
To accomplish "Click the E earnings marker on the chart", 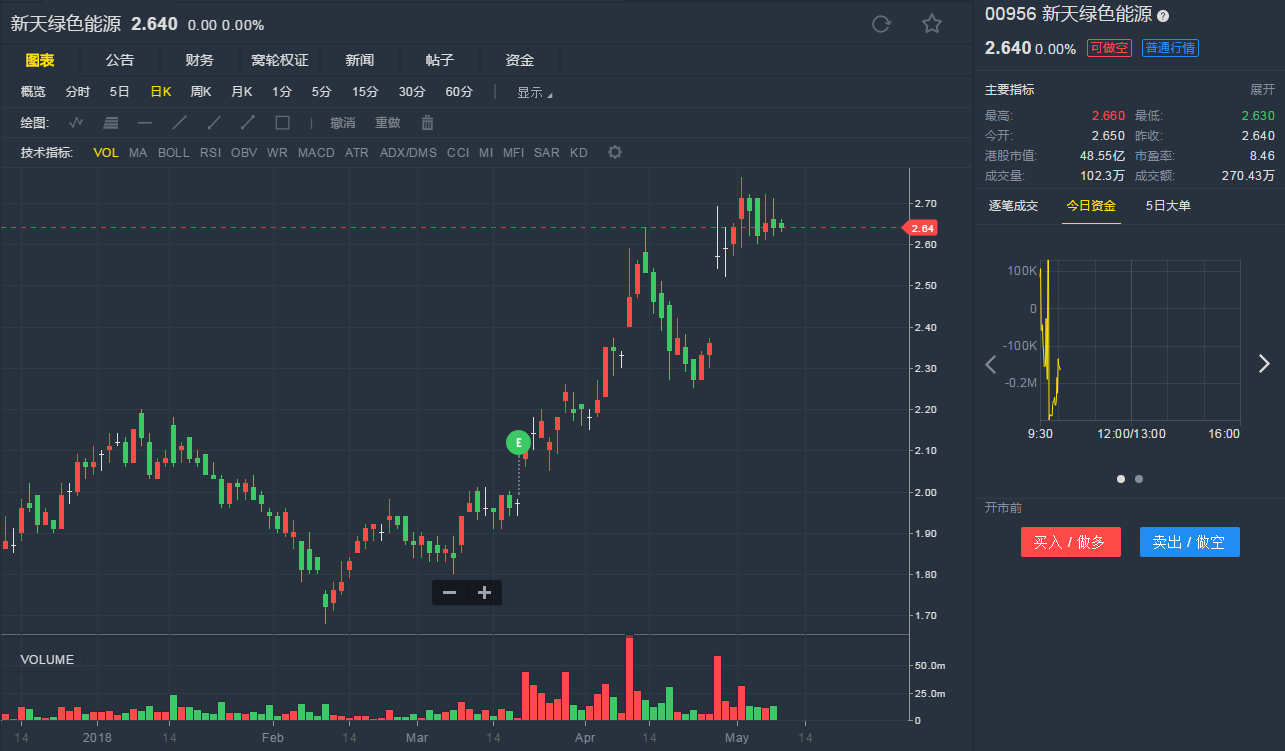I will [518, 442].
